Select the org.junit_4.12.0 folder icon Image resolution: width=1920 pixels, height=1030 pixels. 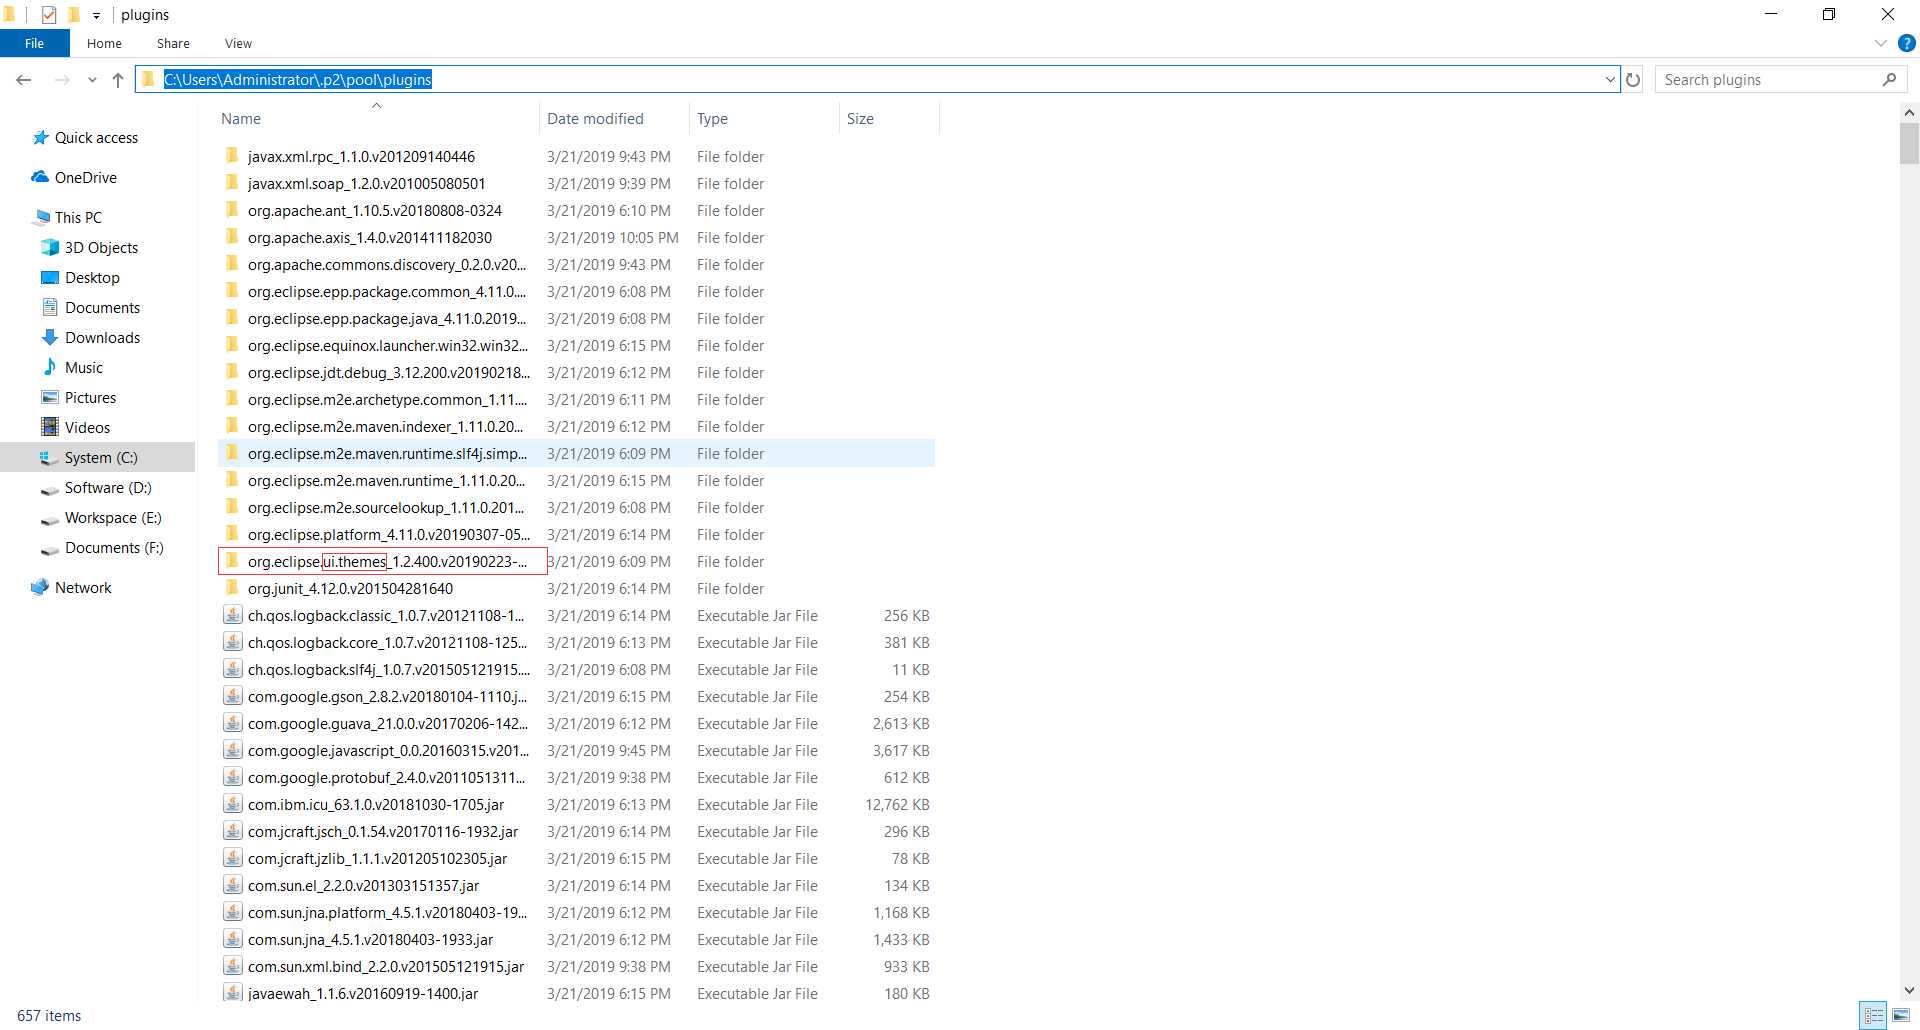click(232, 588)
